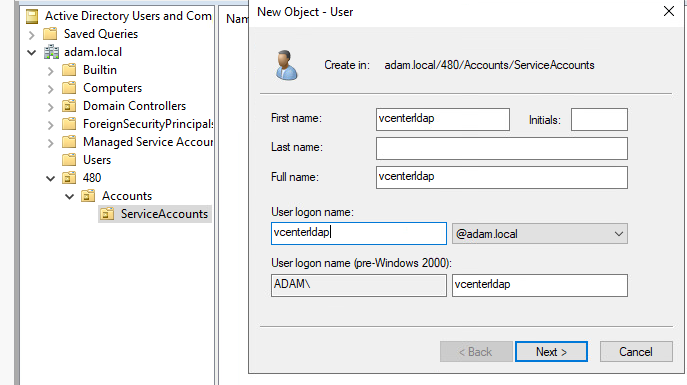Select the ServiceAccounts OU label
This screenshot has width=687, height=385.
pyautogui.click(x=164, y=214)
